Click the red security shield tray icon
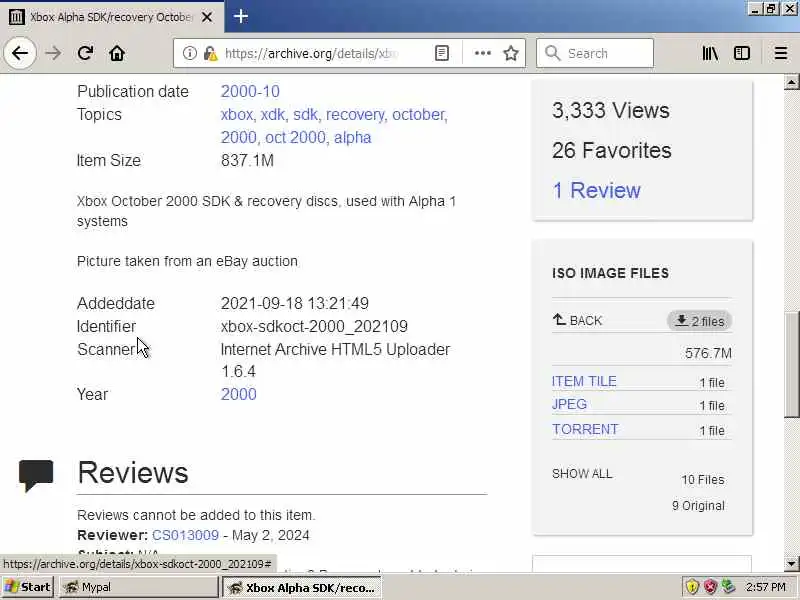This screenshot has width=800, height=600. (x=710, y=587)
